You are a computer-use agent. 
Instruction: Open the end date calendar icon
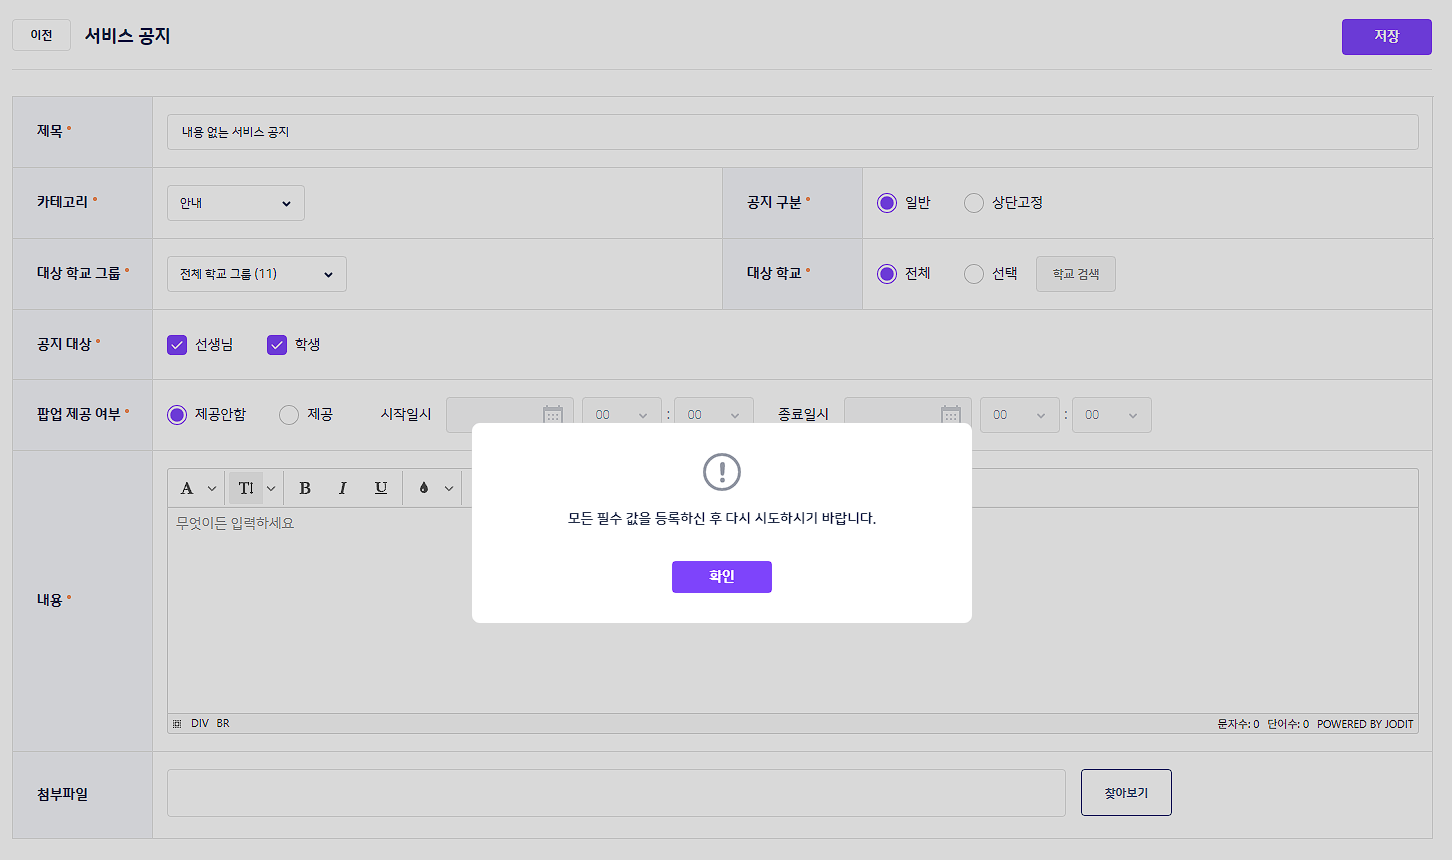950,414
